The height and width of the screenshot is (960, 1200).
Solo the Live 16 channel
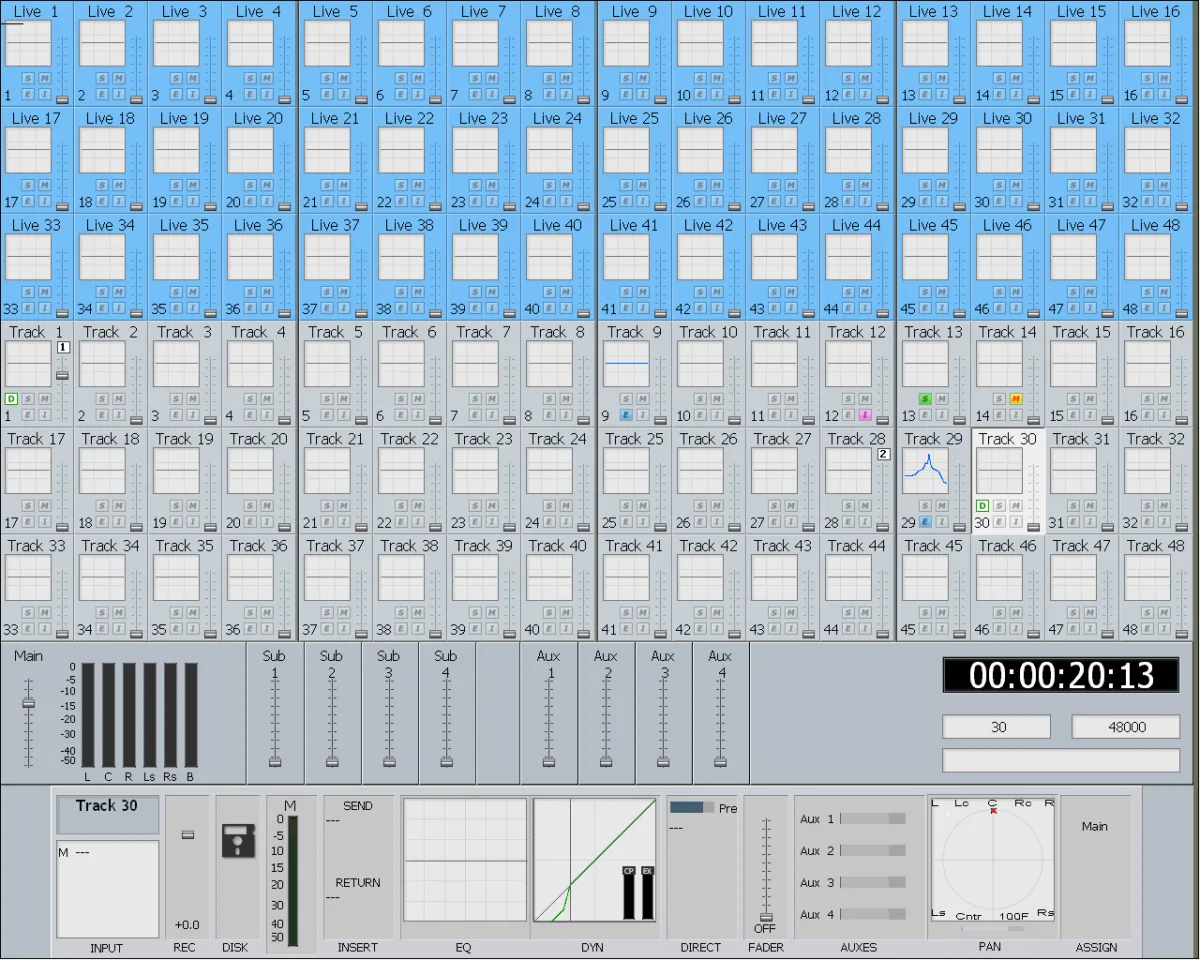click(x=1148, y=78)
